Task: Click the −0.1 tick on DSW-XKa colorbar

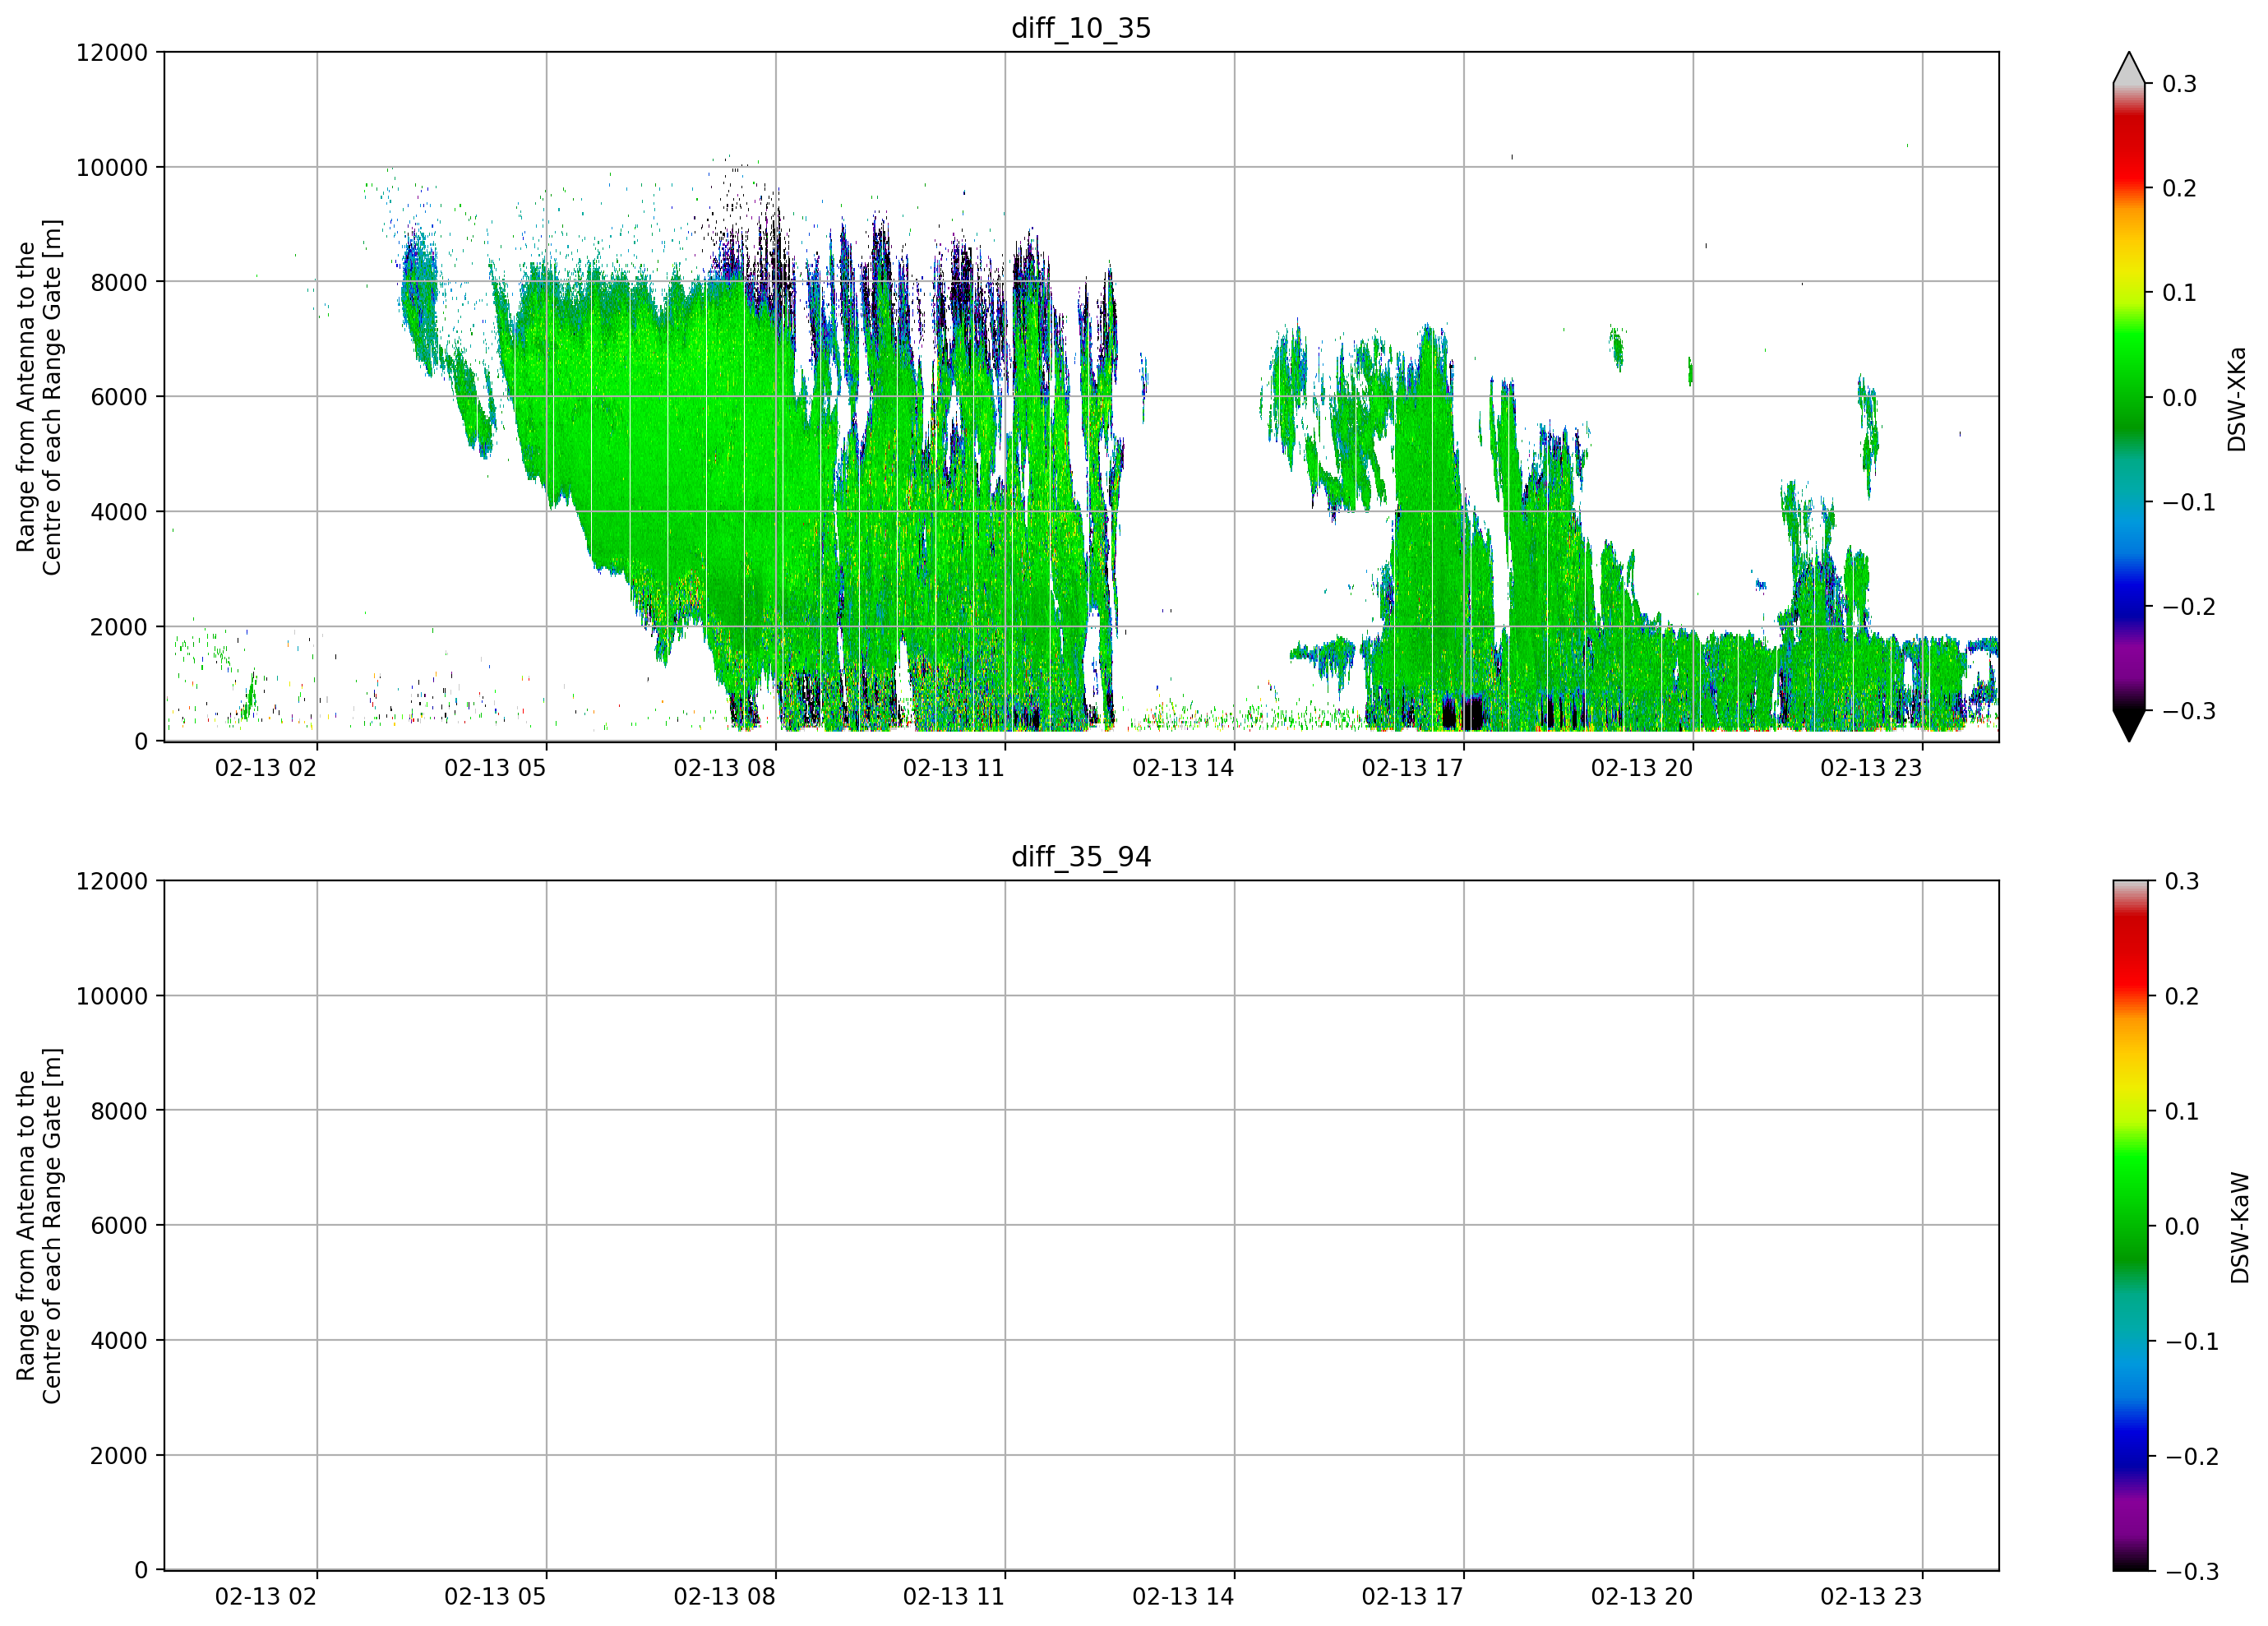Action: click(2189, 502)
